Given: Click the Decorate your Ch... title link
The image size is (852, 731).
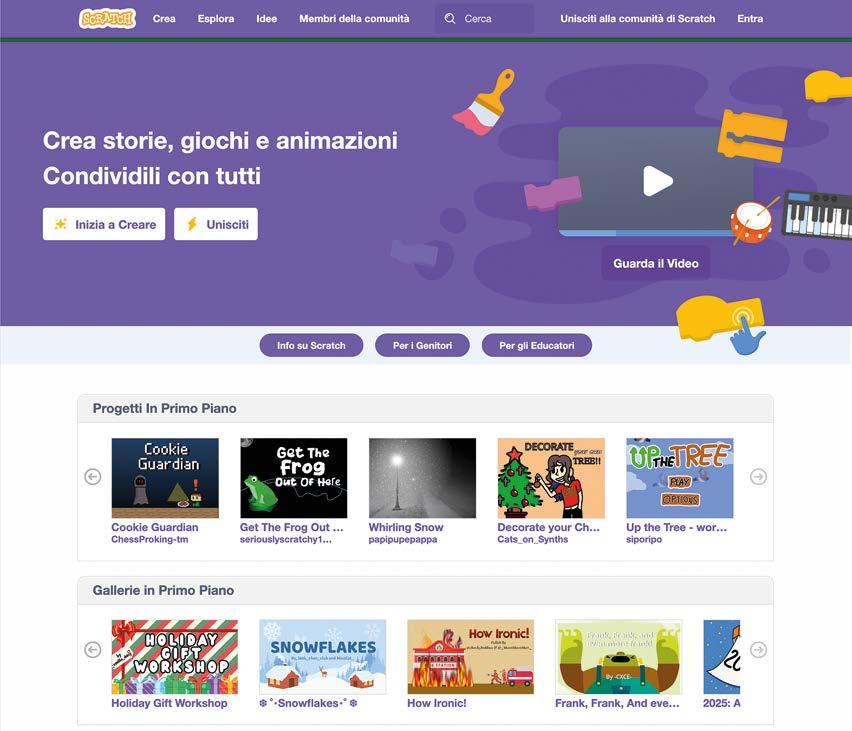Looking at the screenshot, I should (549, 527).
